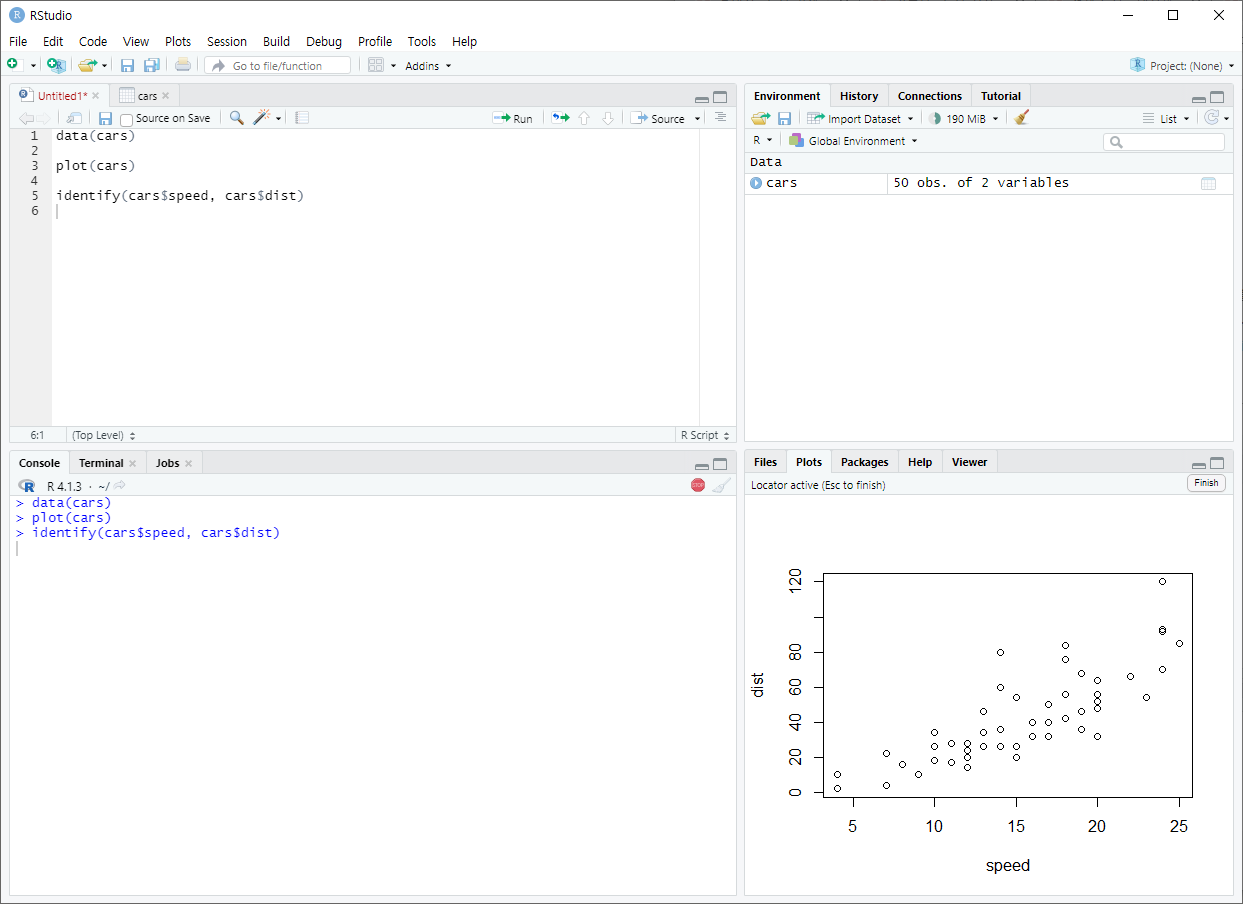This screenshot has width=1243, height=904.
Task: Open the Help menu
Action: 464,41
